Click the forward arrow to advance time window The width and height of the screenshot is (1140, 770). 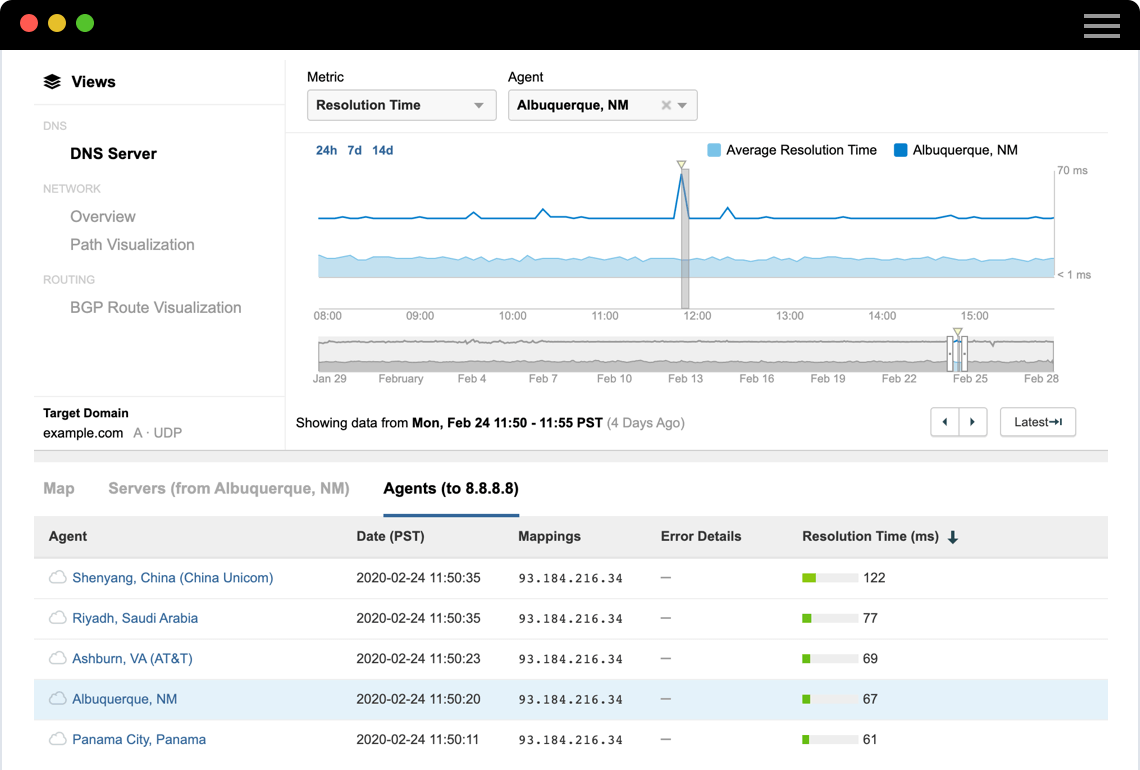tap(972, 422)
